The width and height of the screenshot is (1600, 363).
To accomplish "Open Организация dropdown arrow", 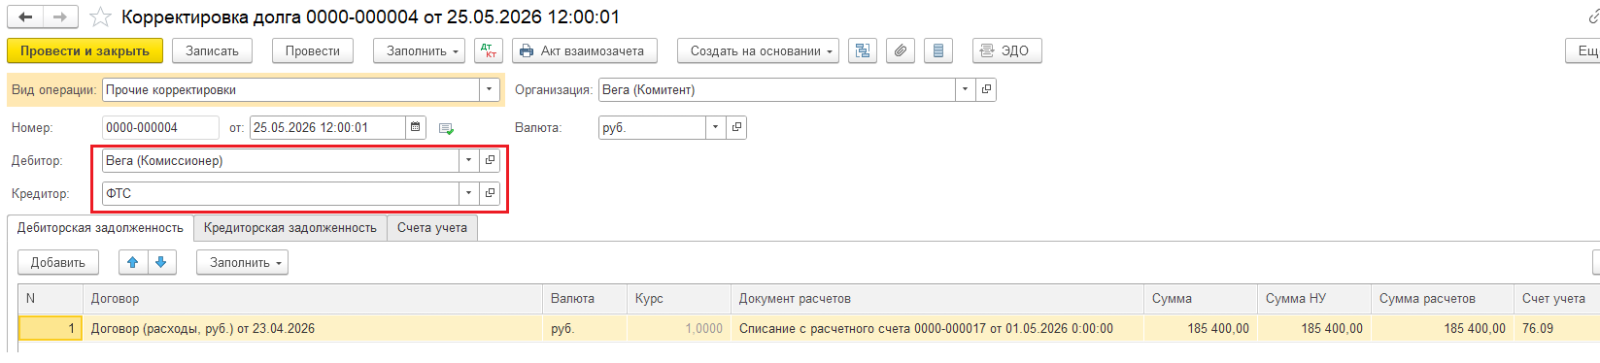I will pos(965,90).
